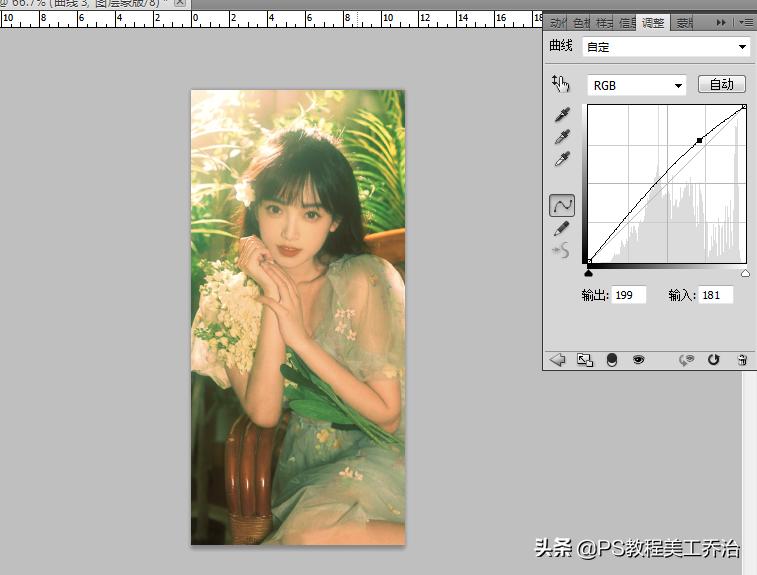Viewport: 757px width, 575px height.
Task: Click the 输出 output value field
Action: pos(629,295)
